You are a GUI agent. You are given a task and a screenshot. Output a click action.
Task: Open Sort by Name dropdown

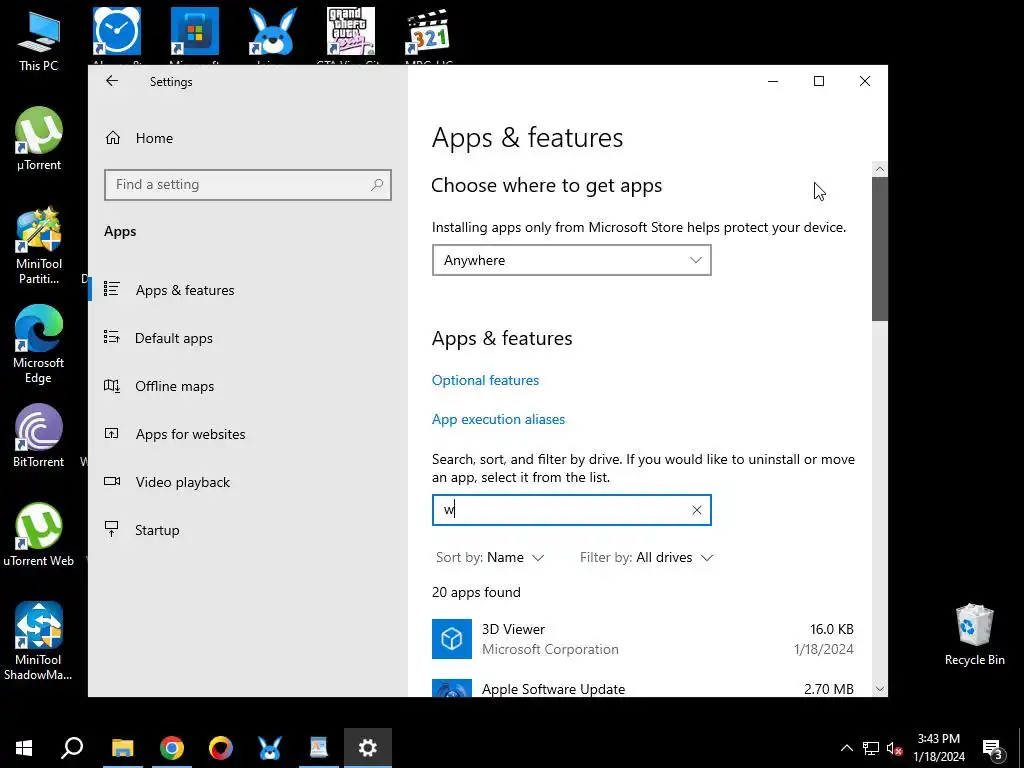pos(490,557)
